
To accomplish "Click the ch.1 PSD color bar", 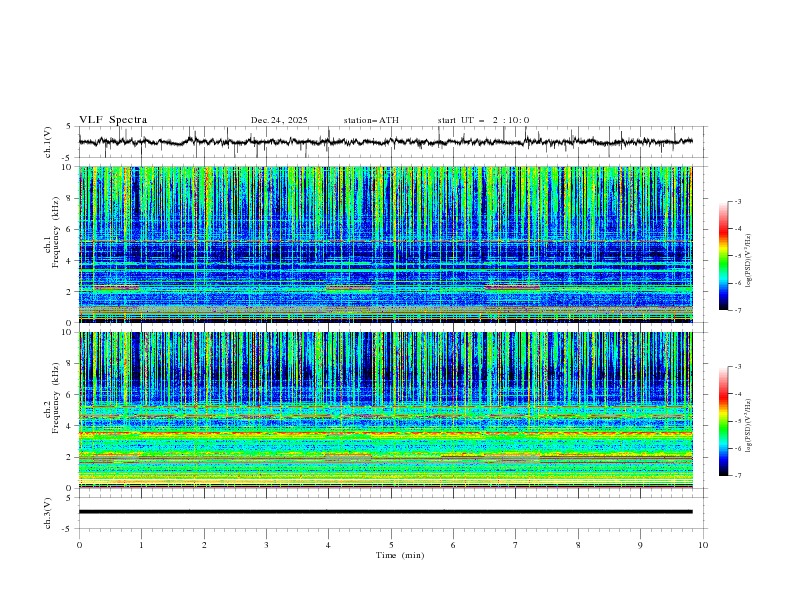I will click(724, 256).
